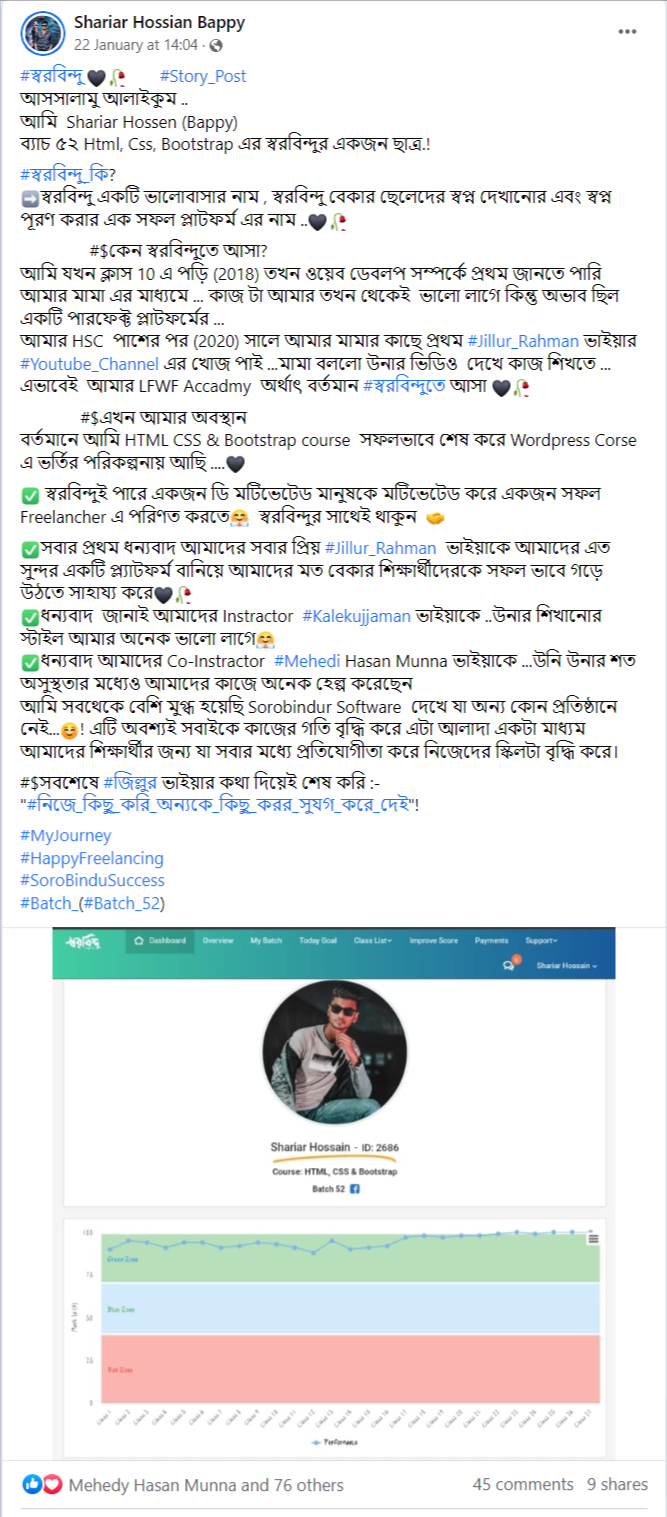Click the red love reaction icon

click(x=50, y=1484)
